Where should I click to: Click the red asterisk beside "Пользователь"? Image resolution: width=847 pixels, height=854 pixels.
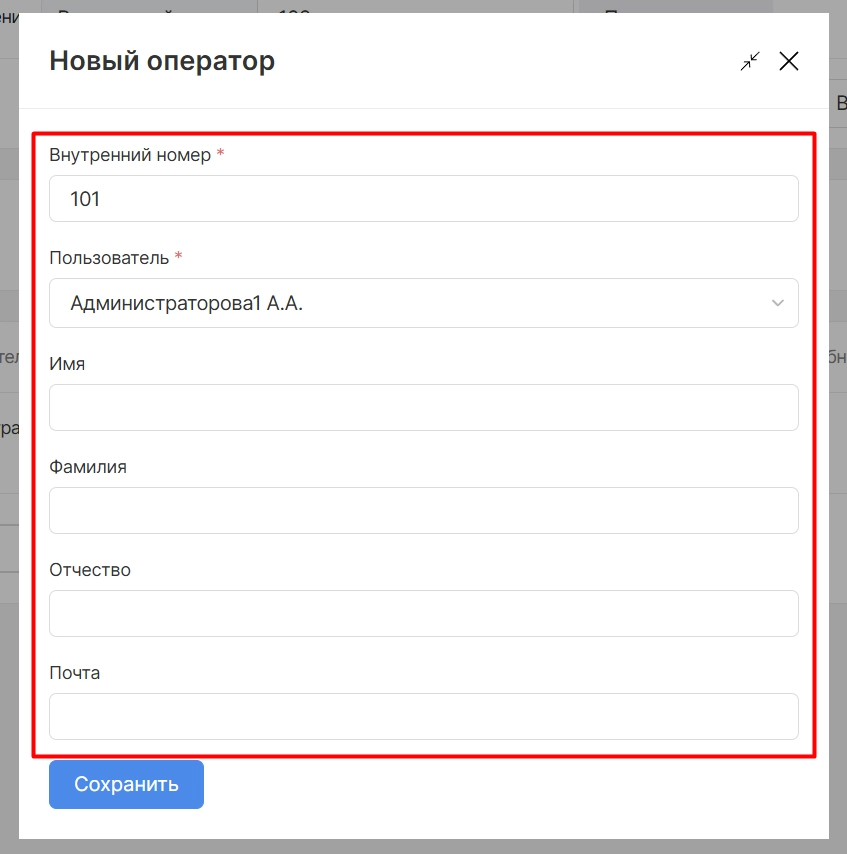click(178, 257)
